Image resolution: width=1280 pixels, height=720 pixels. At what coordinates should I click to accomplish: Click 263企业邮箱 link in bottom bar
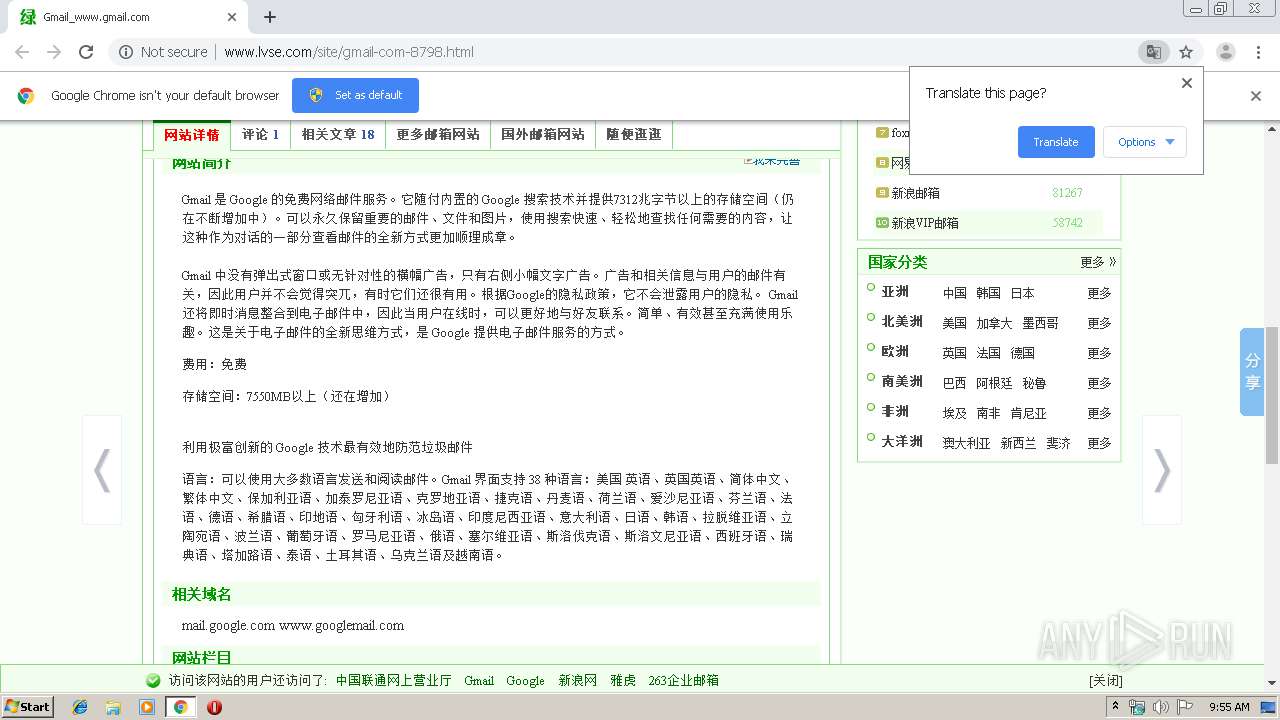[683, 680]
